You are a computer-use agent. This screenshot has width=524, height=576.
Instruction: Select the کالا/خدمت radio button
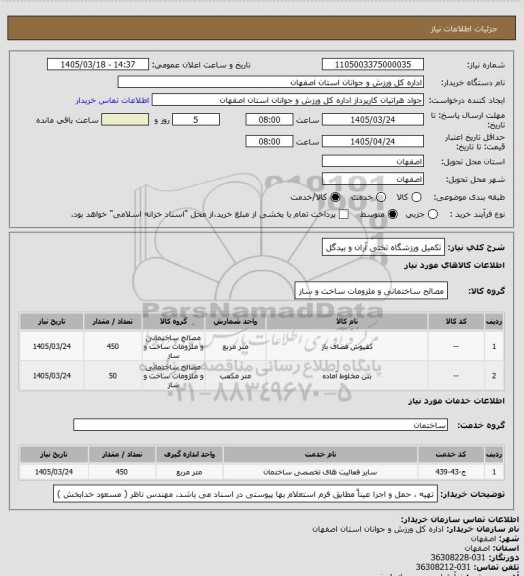tap(335, 197)
